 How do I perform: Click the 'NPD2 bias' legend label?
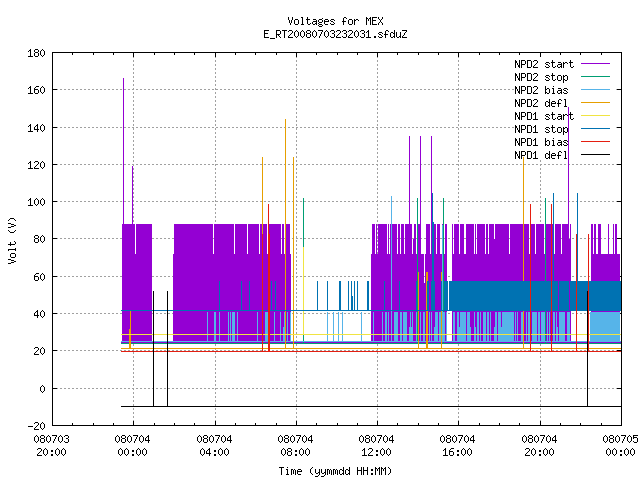pos(541,90)
